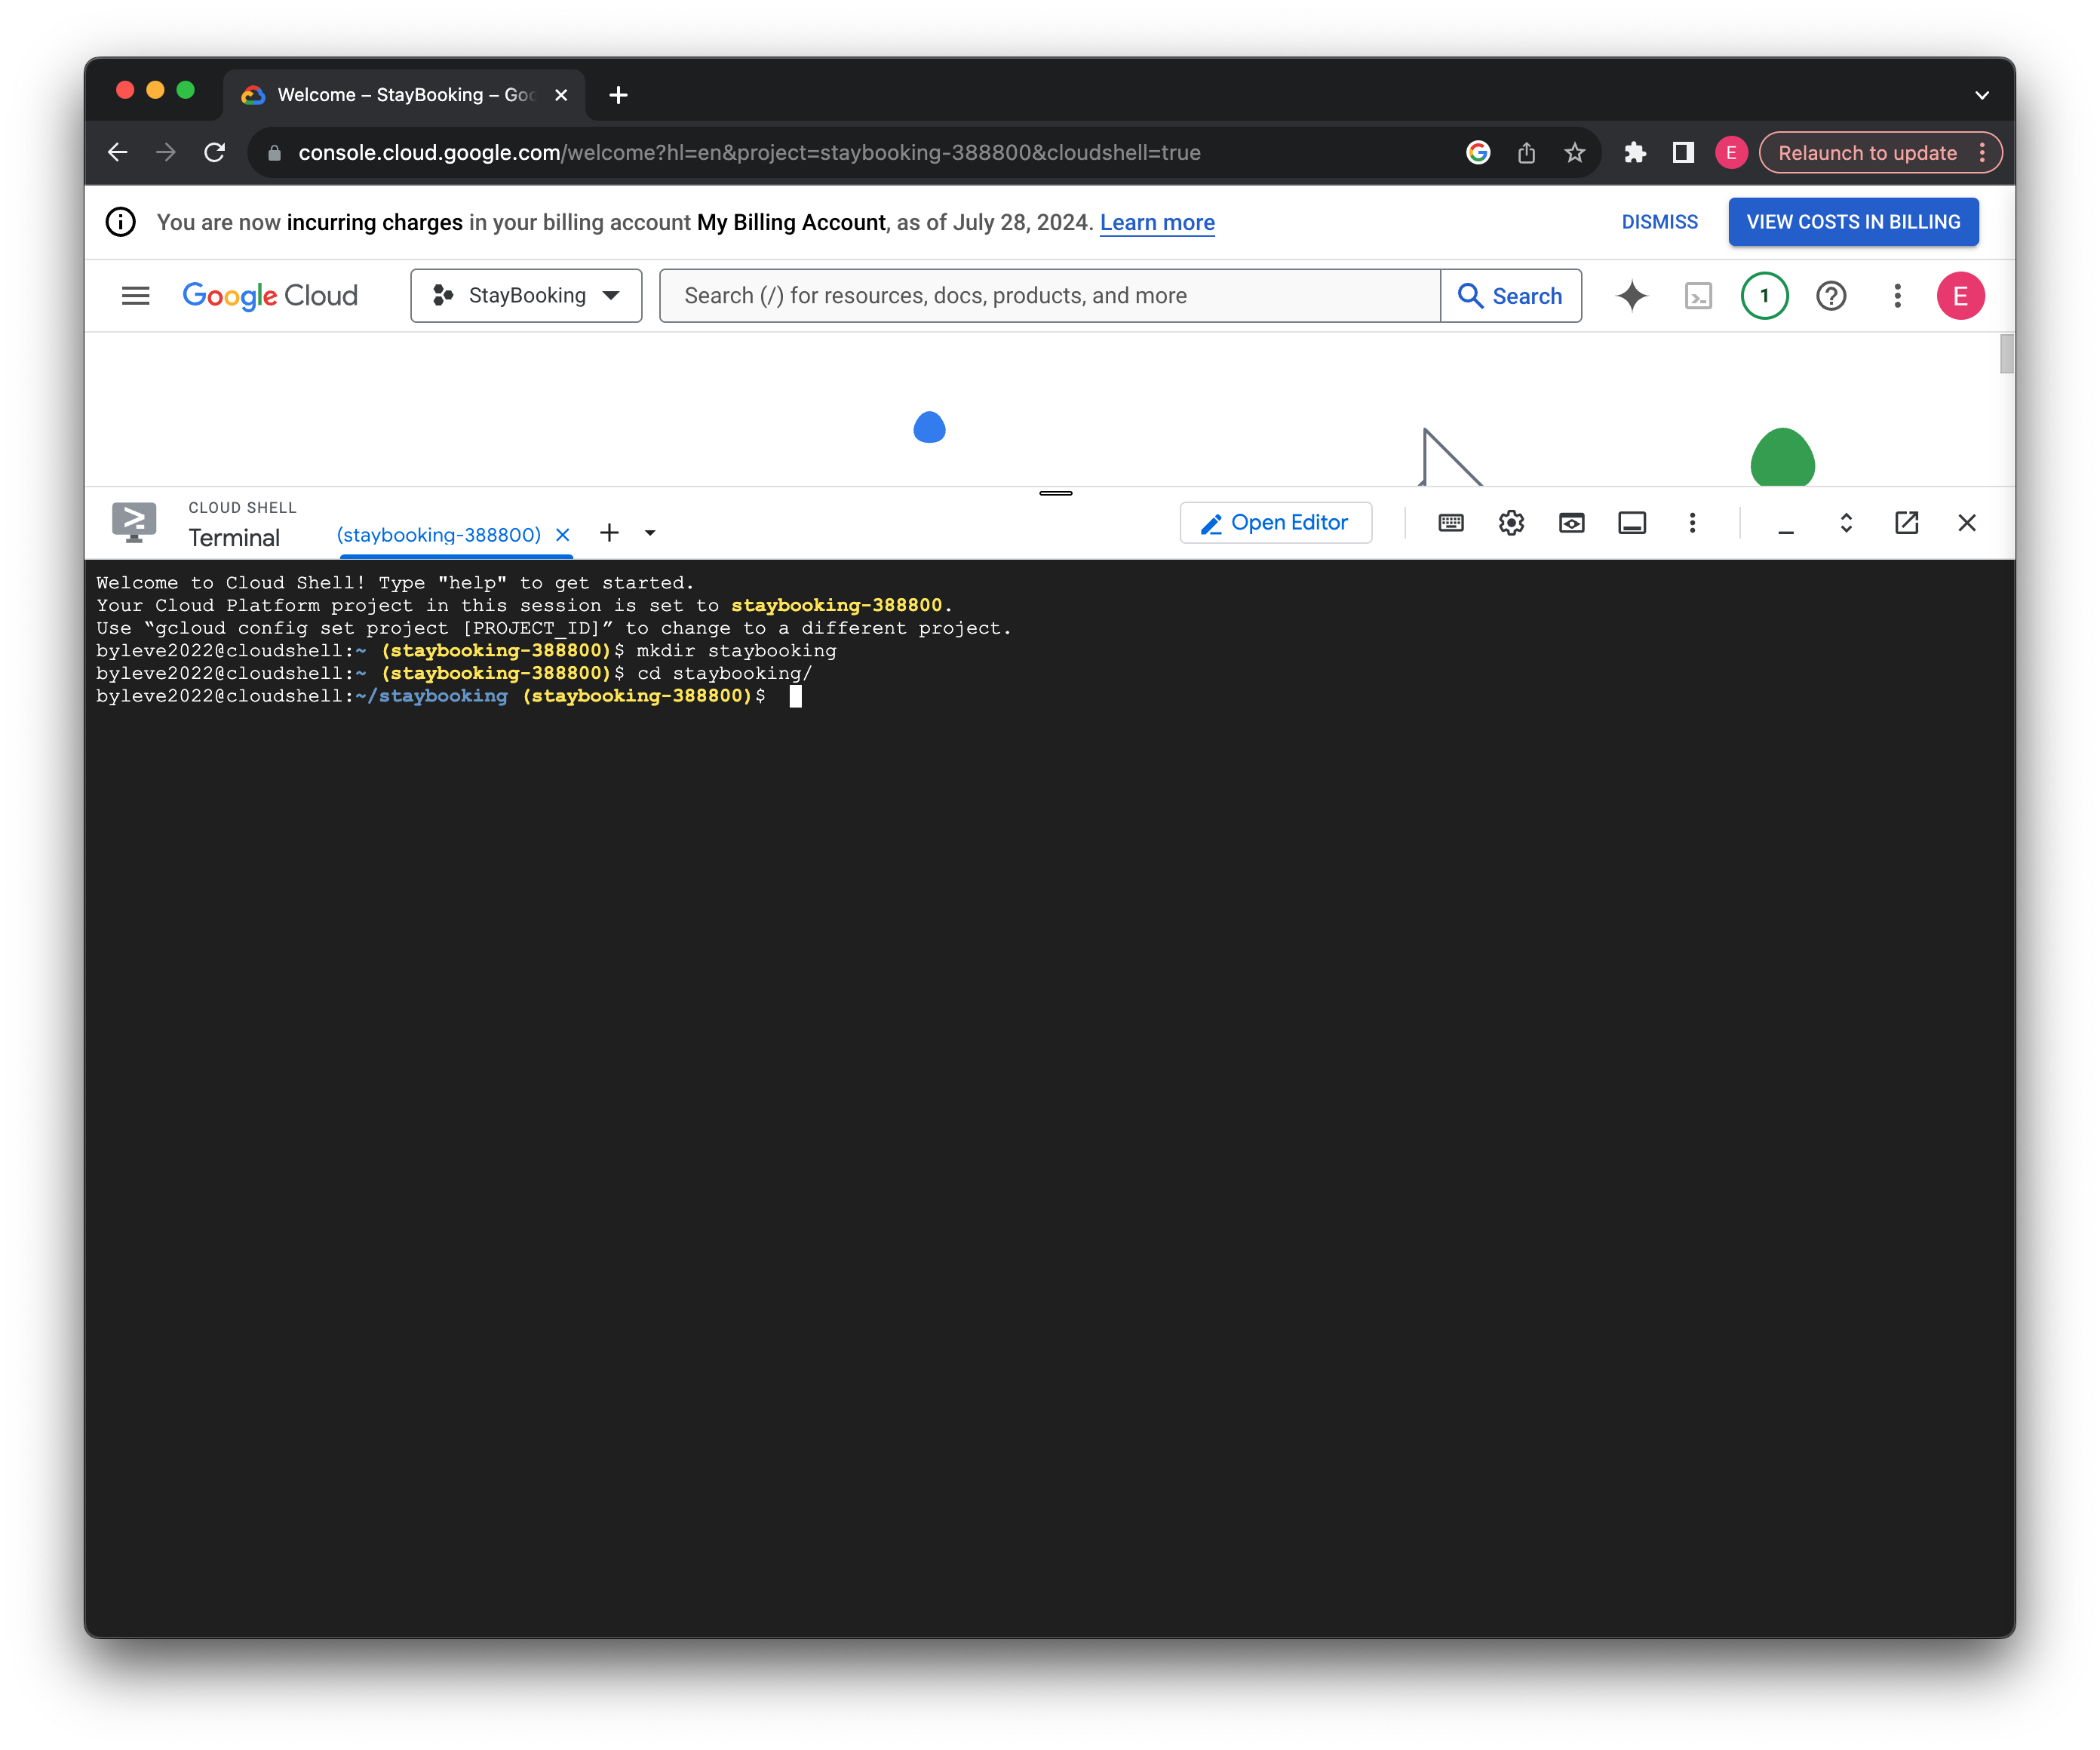The height and width of the screenshot is (1750, 2100).
Task: Bookmark this page with the star
Action: coord(1575,152)
